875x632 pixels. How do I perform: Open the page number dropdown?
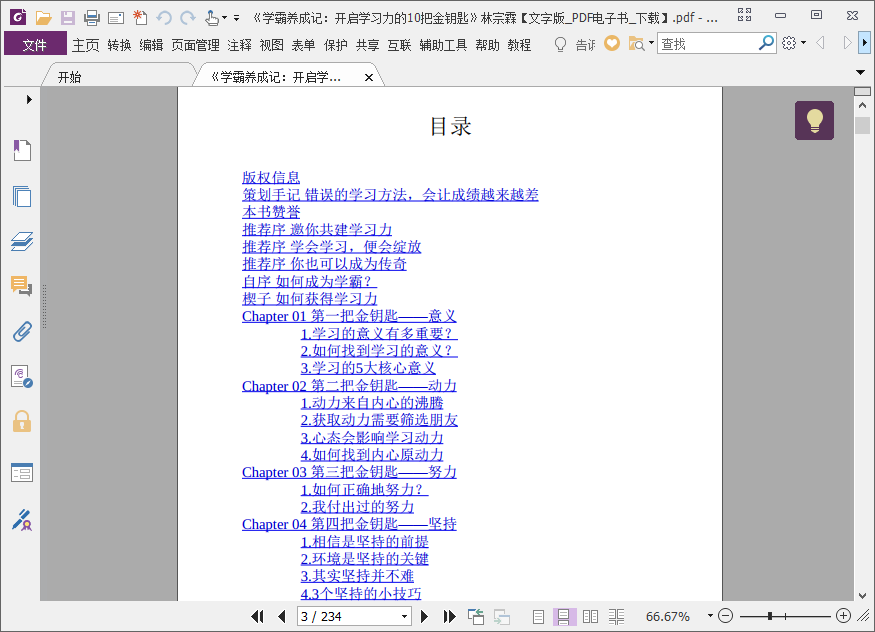tap(405, 616)
